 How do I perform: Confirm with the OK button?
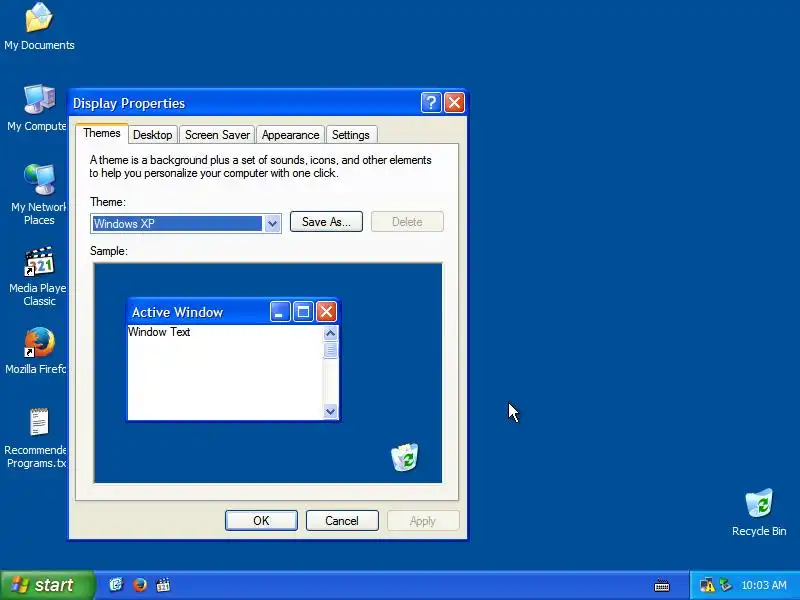[x=261, y=520]
